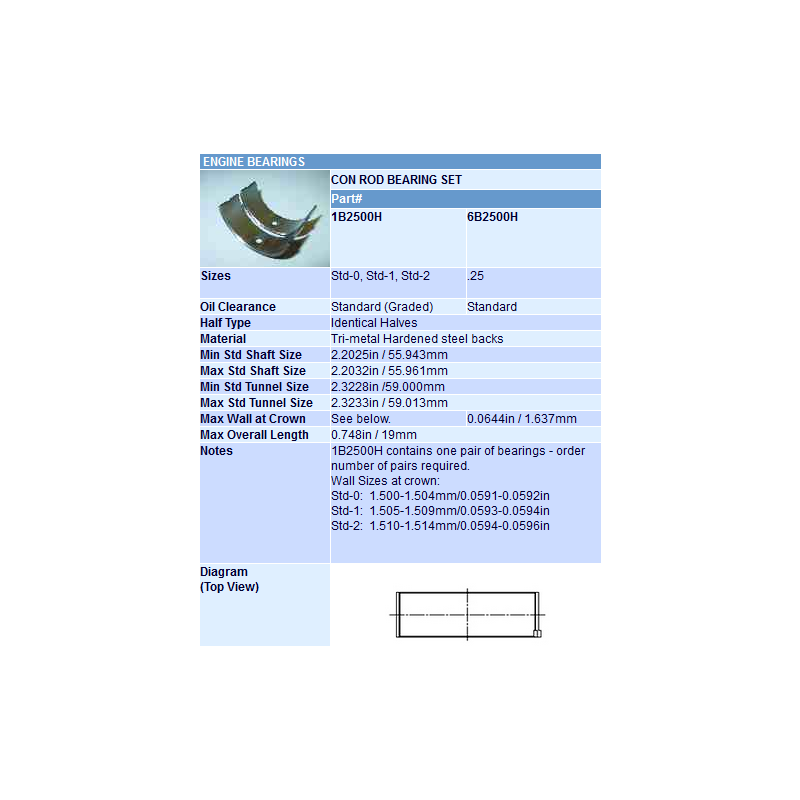The image size is (800, 800).
Task: Select part number 1B2500H
Action: [356, 216]
